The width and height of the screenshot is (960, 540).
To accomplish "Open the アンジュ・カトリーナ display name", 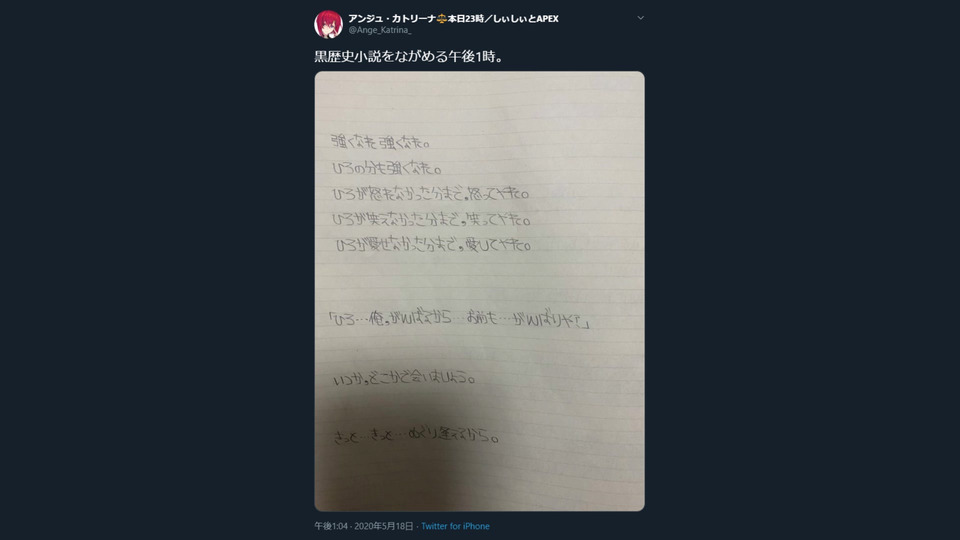I will pyautogui.click(x=392, y=18).
